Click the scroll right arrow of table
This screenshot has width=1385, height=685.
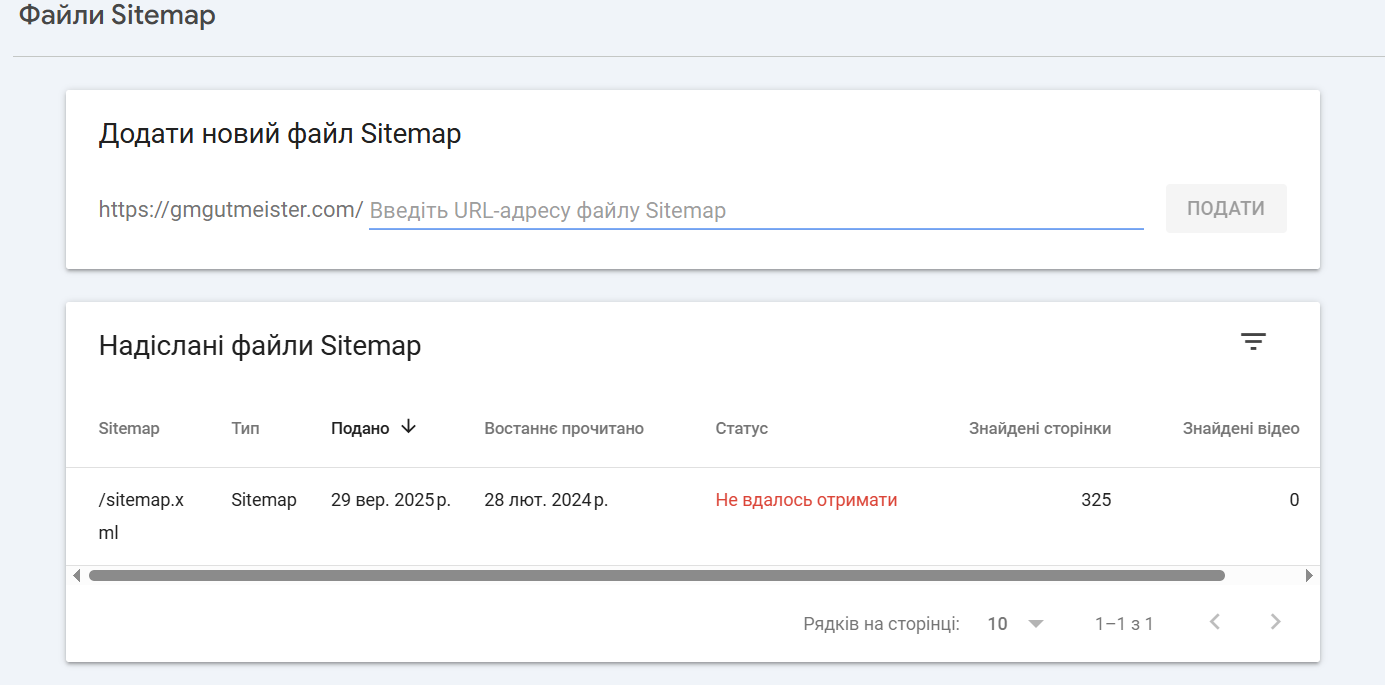(x=1309, y=576)
